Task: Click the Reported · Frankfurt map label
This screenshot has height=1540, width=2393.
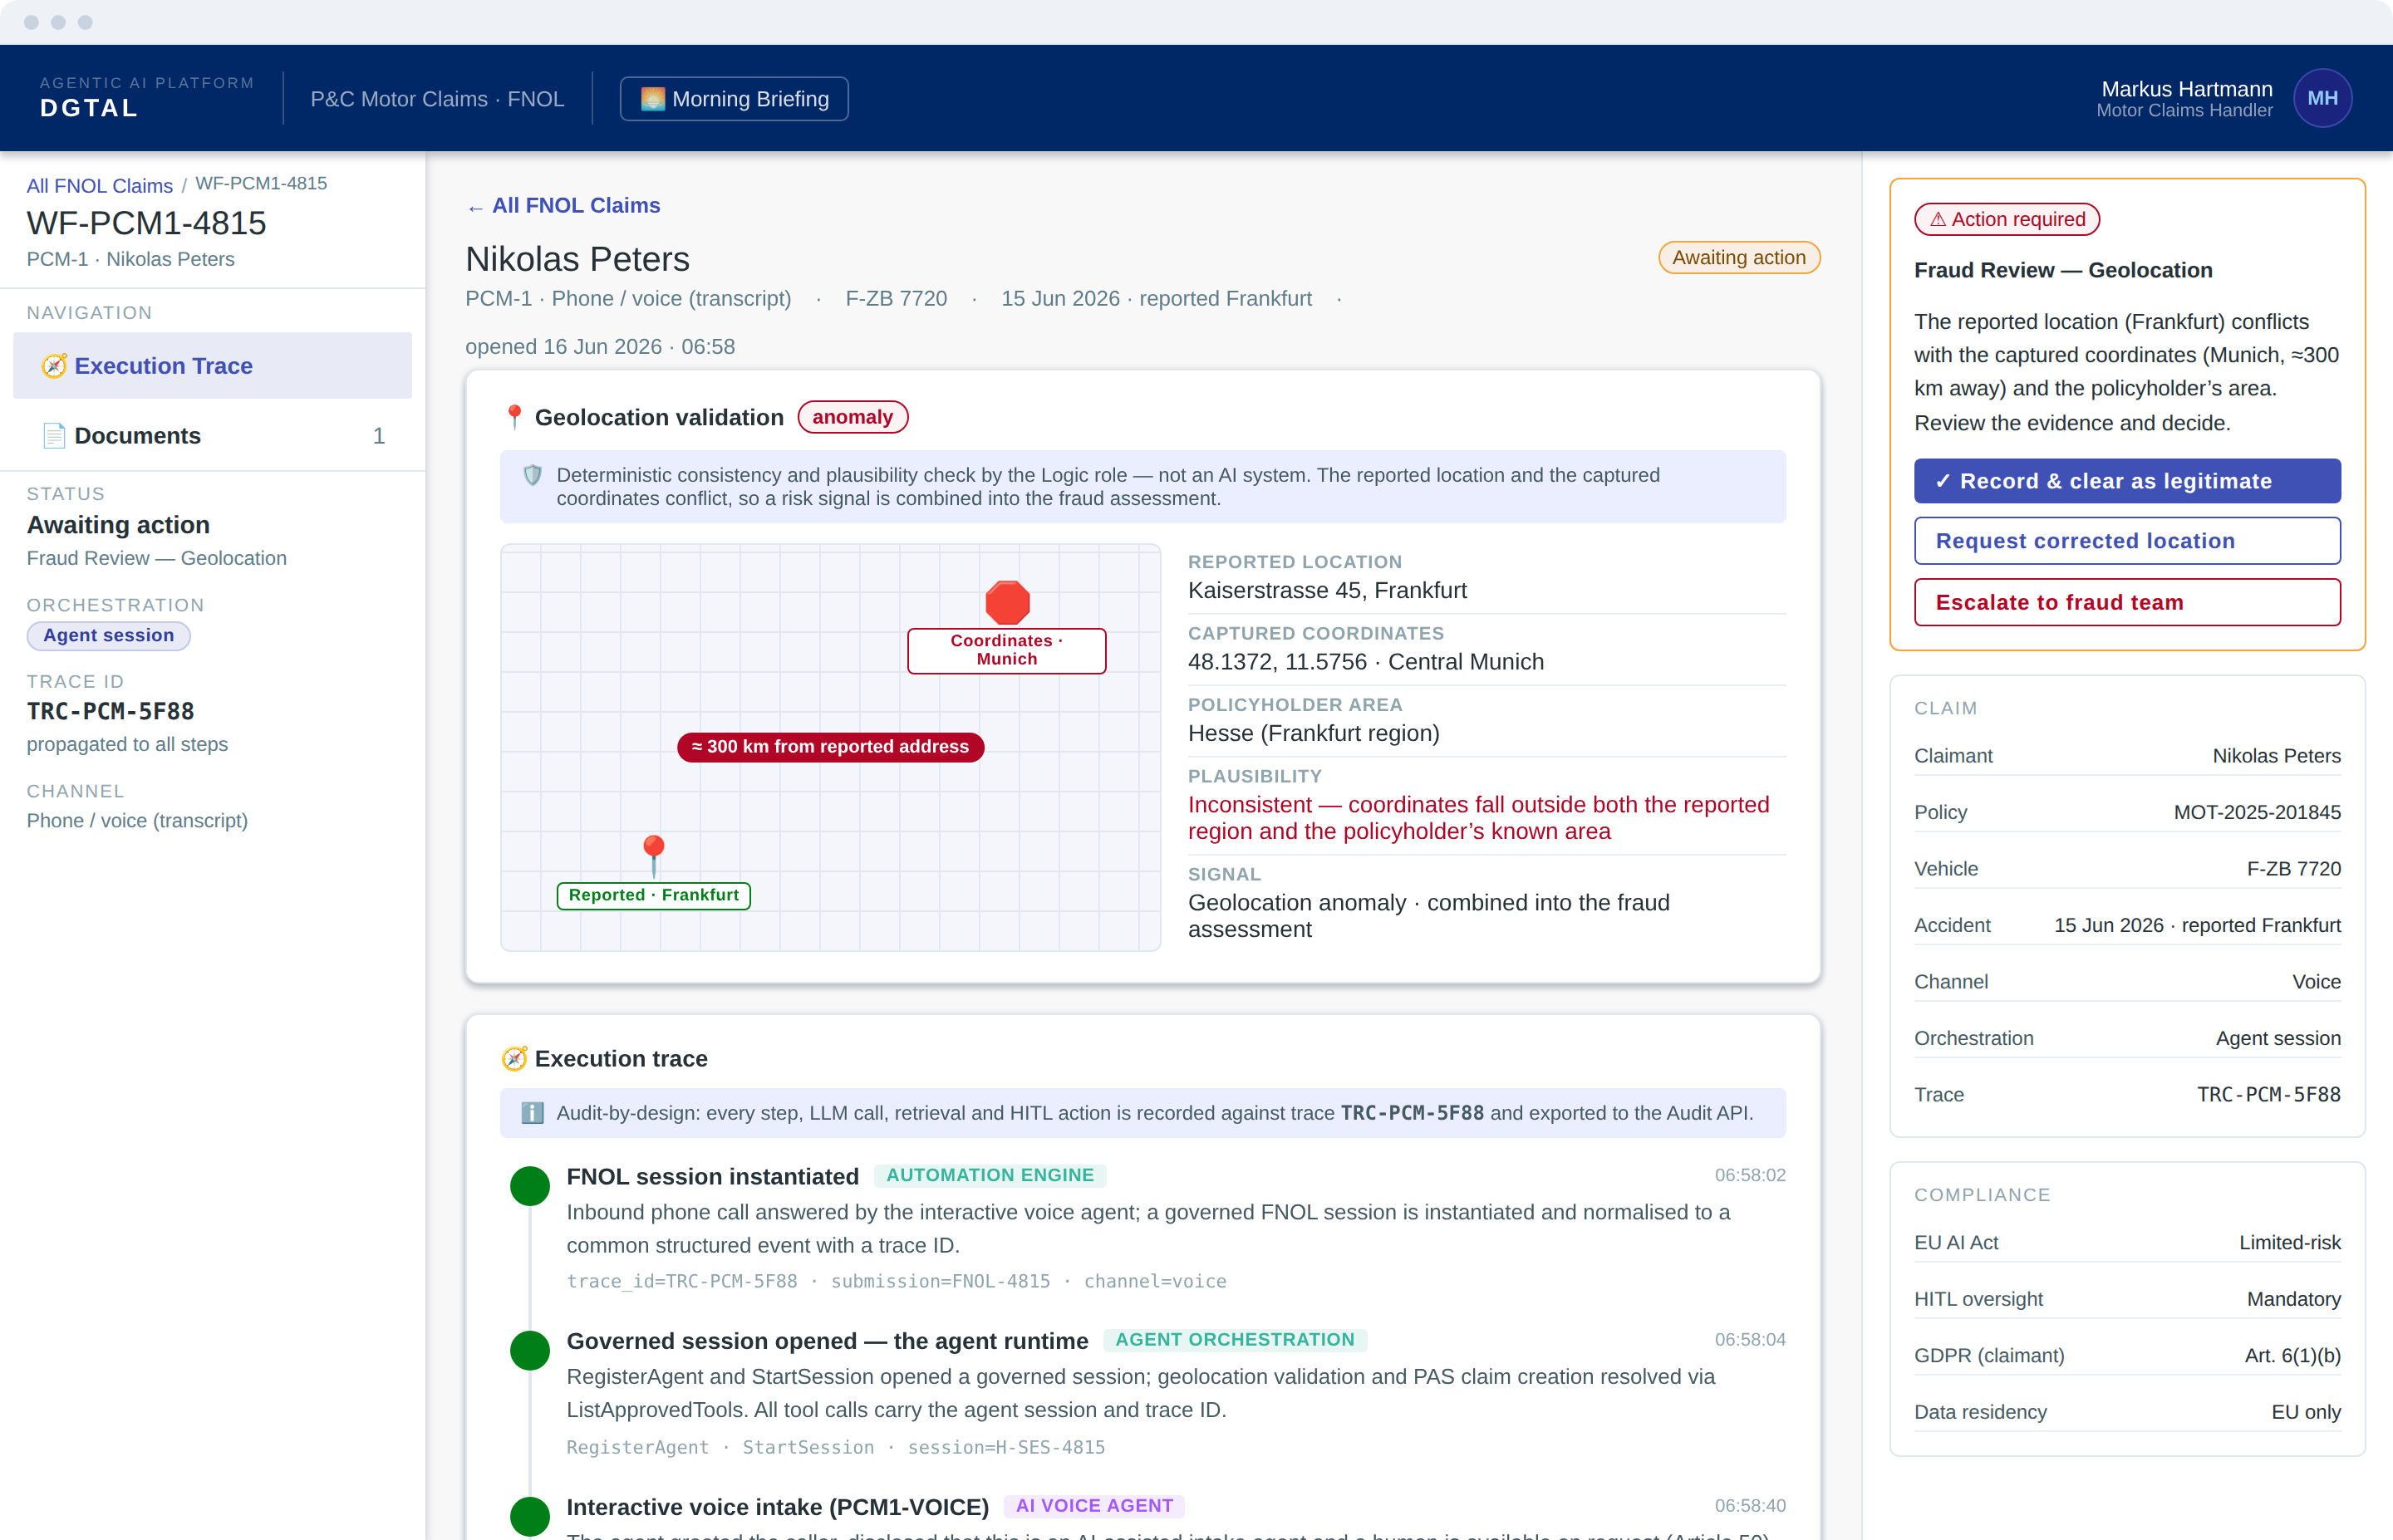Action: tap(653, 895)
